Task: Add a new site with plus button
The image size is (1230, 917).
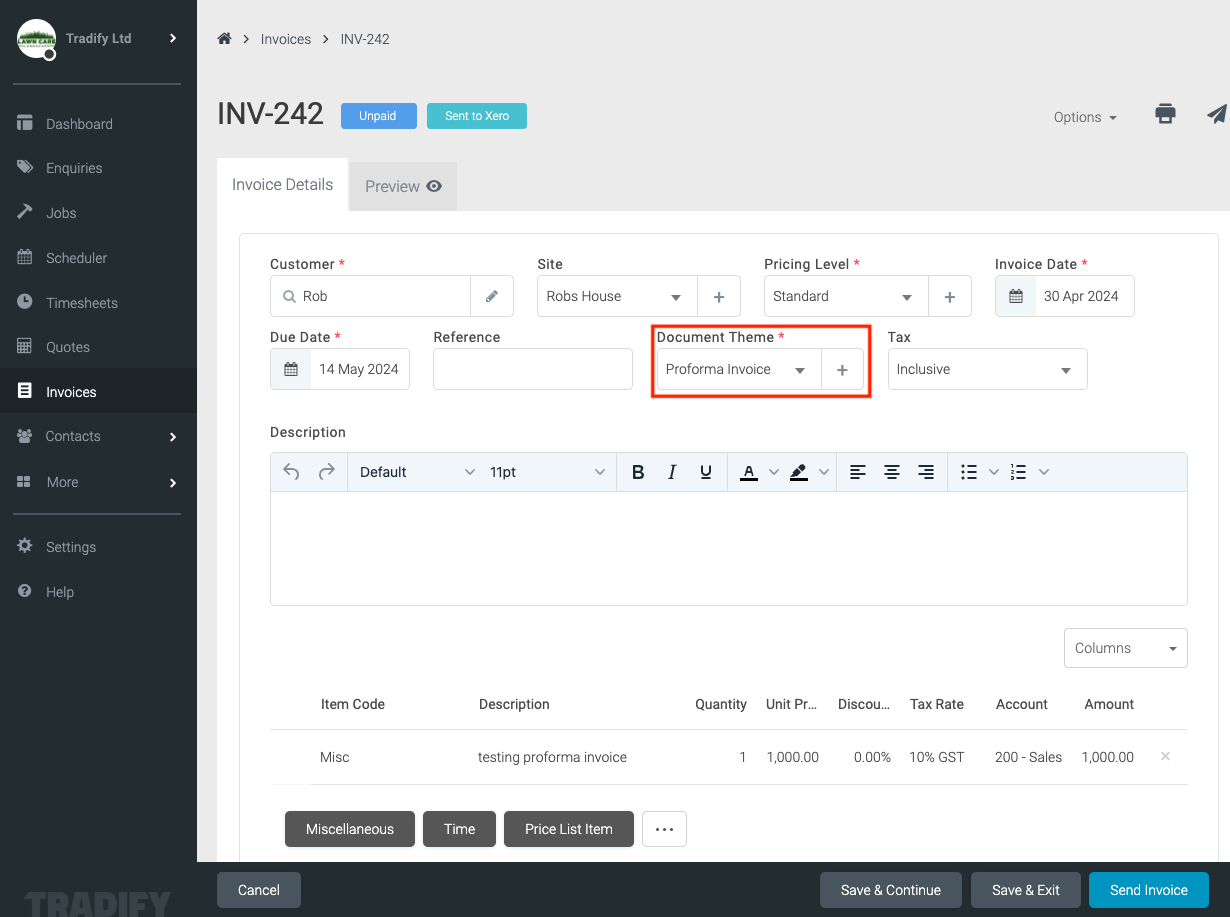Action: (x=719, y=296)
